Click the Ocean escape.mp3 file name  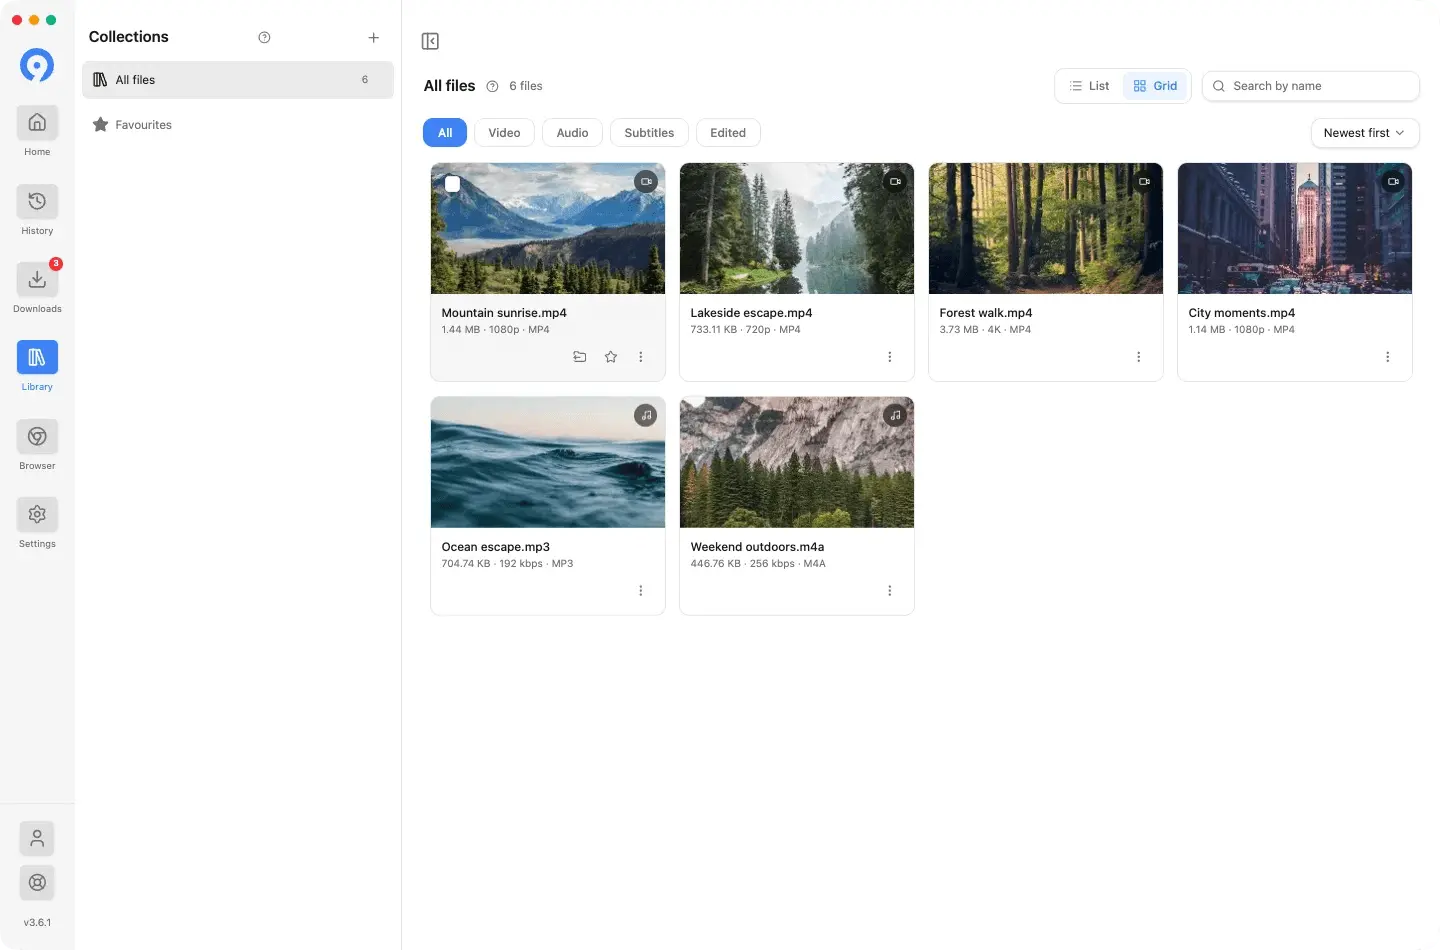coord(496,547)
